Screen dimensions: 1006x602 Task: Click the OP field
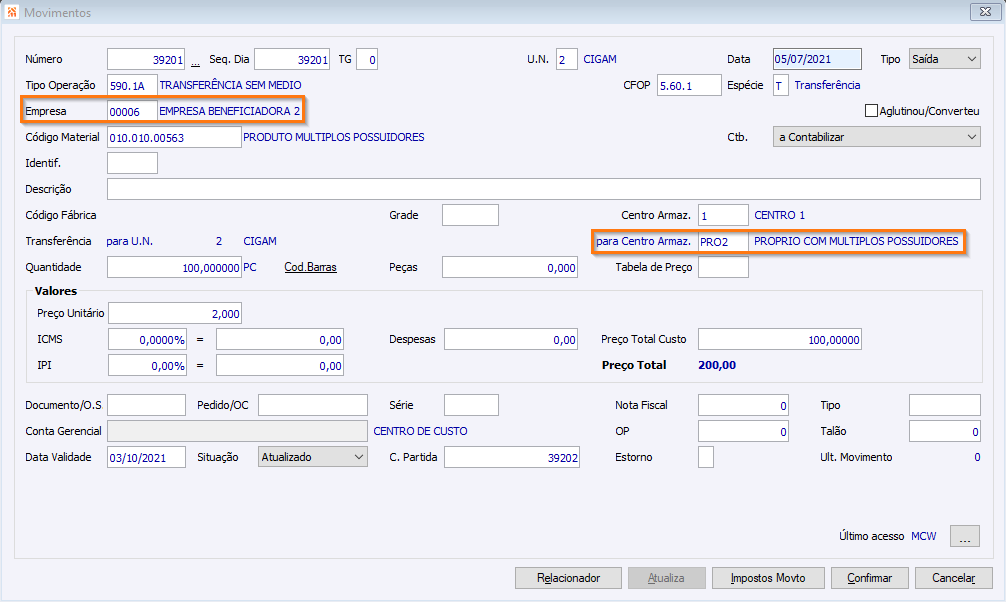pos(743,431)
